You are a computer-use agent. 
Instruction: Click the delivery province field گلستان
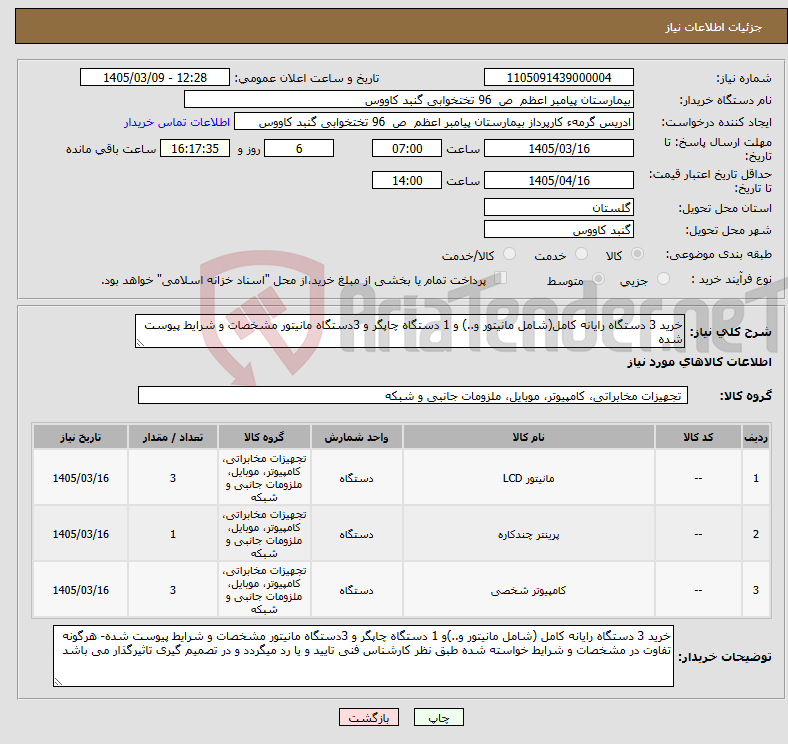[x=558, y=207]
